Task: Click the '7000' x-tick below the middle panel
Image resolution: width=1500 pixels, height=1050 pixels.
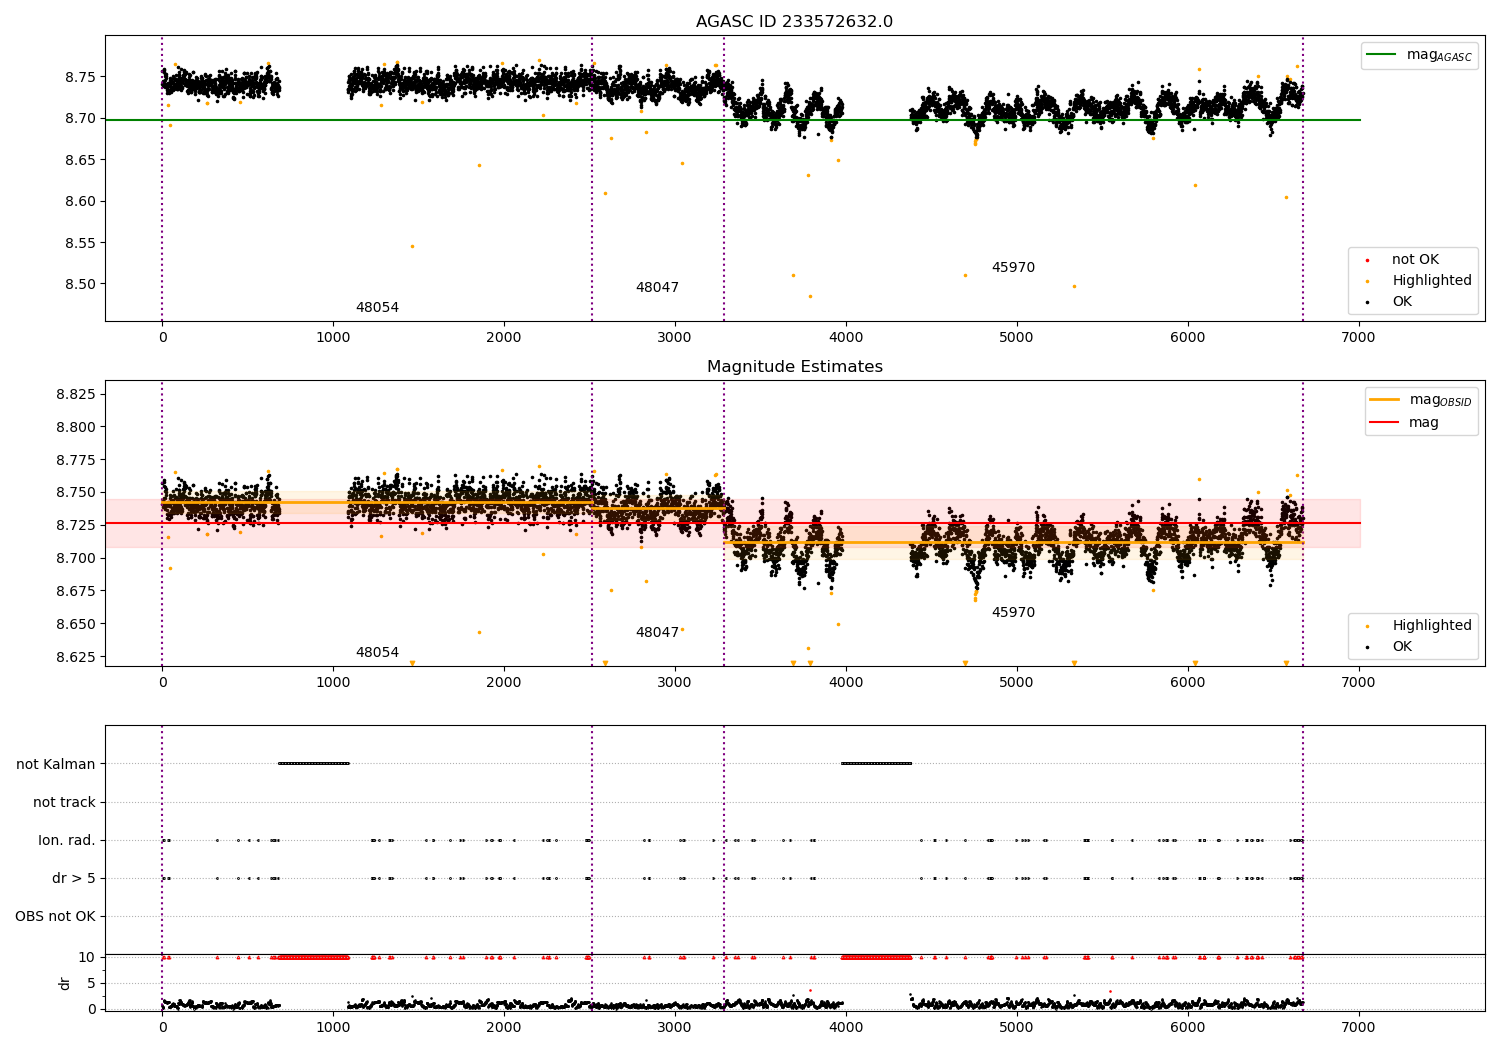Action: 1358,683
